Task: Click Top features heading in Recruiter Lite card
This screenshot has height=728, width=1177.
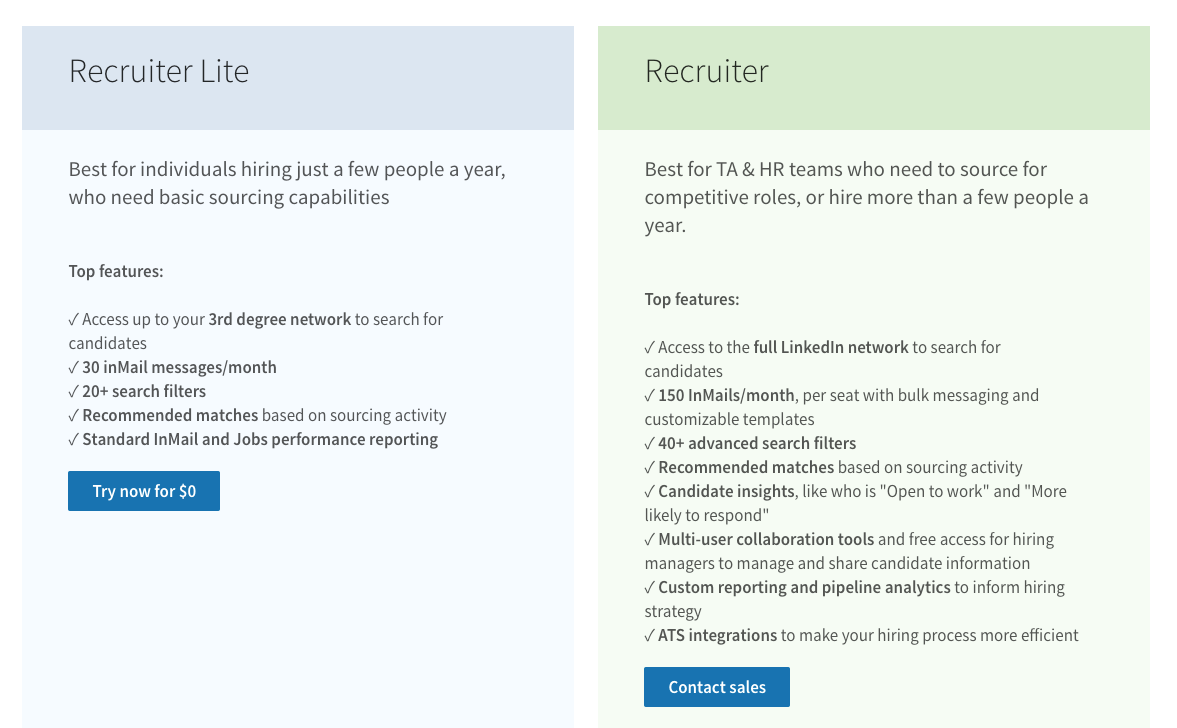Action: pyautogui.click(x=115, y=271)
